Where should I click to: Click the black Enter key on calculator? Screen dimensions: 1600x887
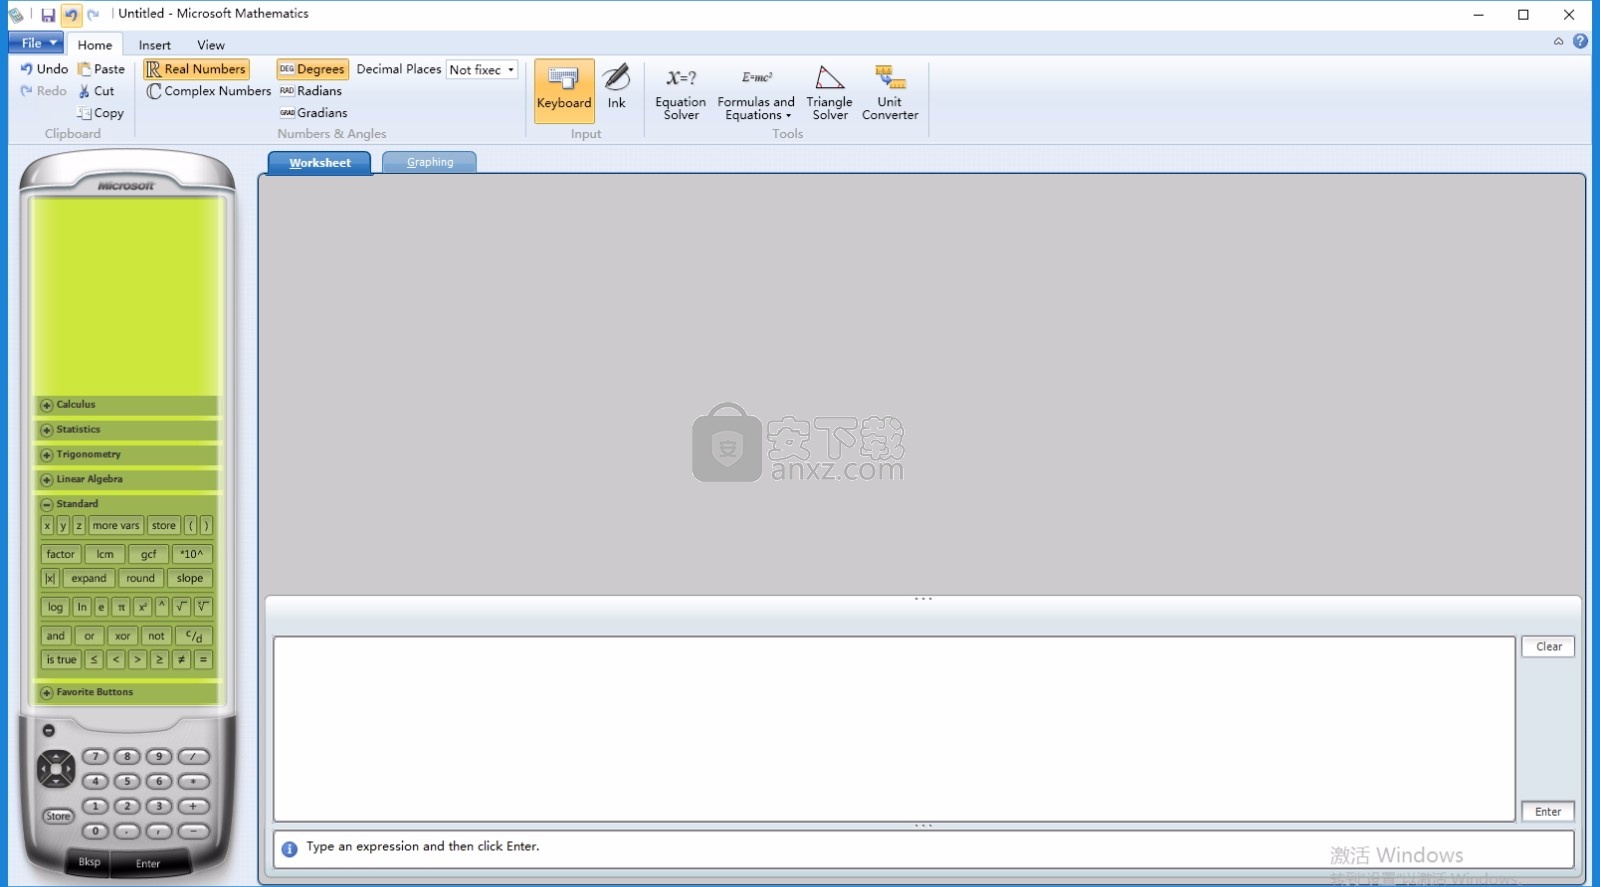148,864
